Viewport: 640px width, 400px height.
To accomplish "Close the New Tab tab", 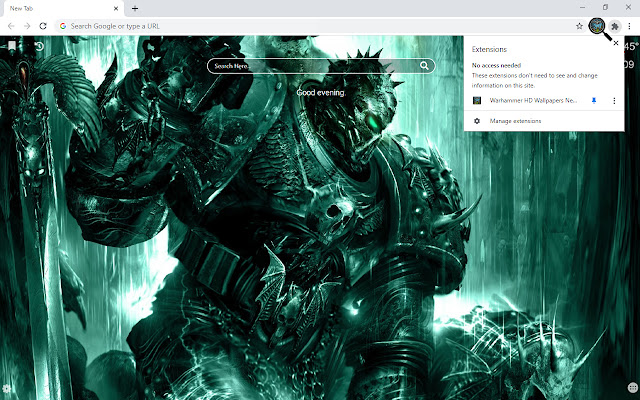I will click(116, 8).
